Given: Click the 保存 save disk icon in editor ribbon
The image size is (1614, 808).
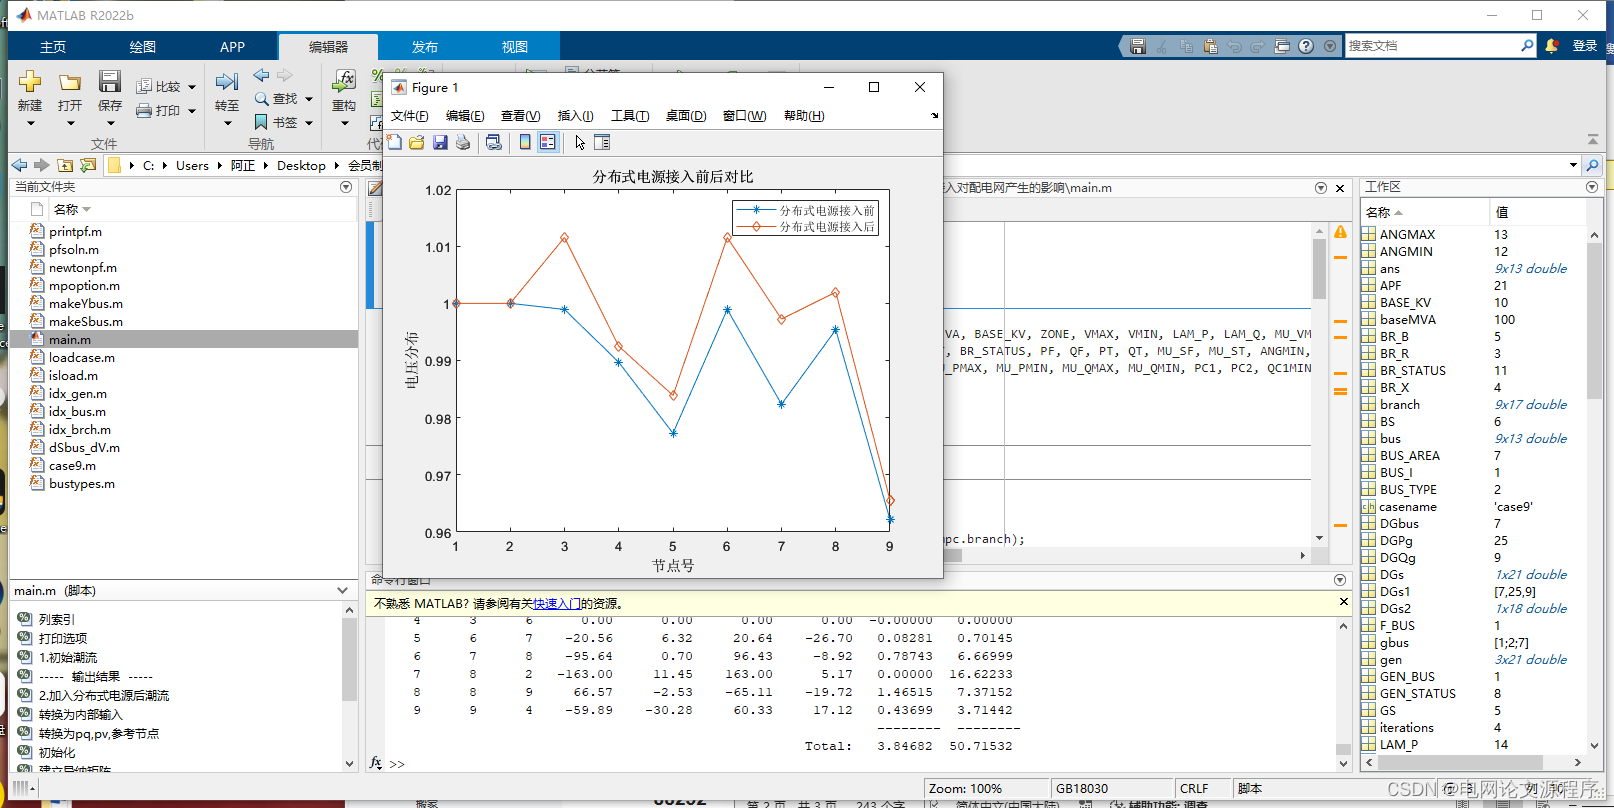Looking at the screenshot, I should (110, 81).
